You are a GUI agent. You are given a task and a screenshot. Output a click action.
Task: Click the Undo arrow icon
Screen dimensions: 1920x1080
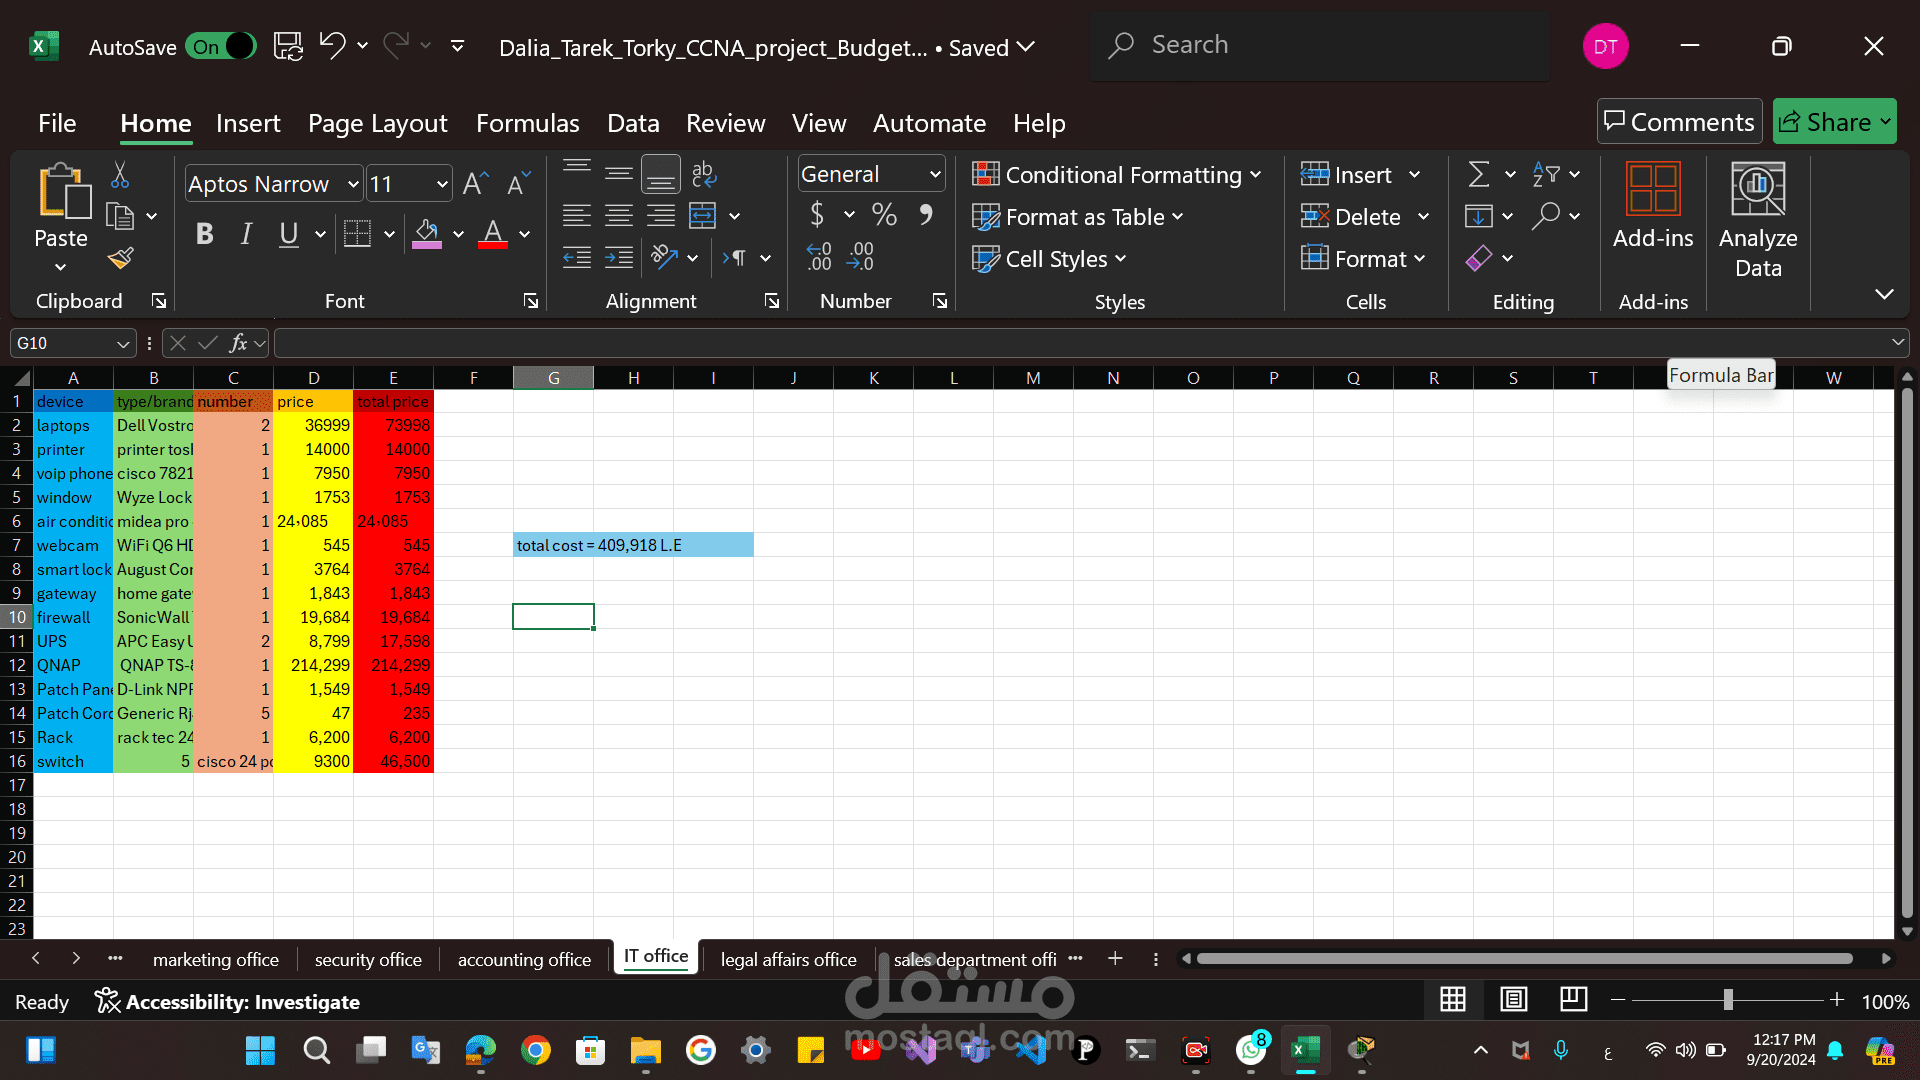tap(332, 45)
